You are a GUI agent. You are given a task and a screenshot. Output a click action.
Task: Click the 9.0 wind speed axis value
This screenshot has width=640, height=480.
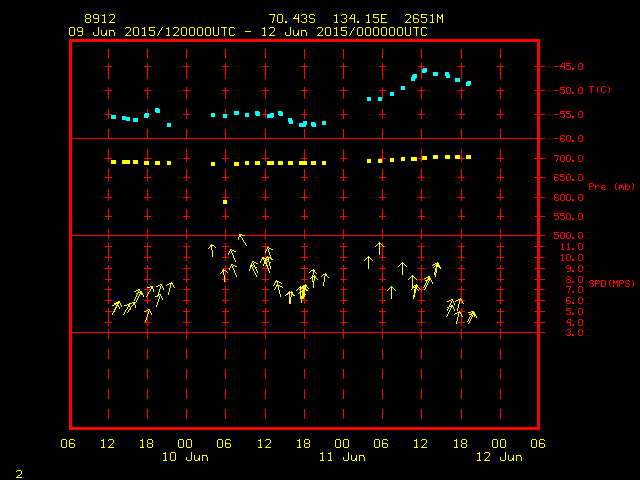(574, 269)
